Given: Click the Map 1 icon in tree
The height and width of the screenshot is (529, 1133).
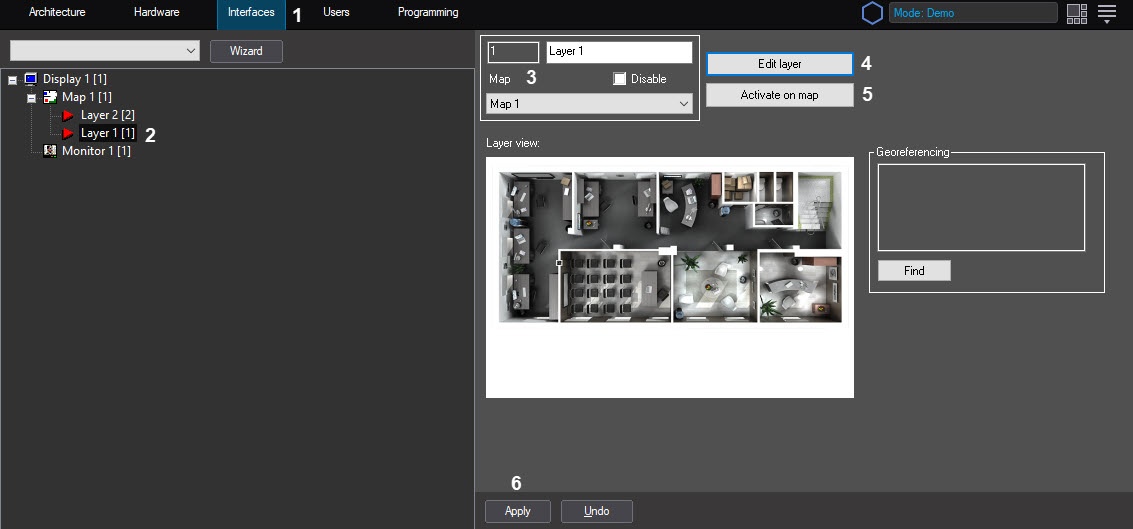Looking at the screenshot, I should coord(50,97).
